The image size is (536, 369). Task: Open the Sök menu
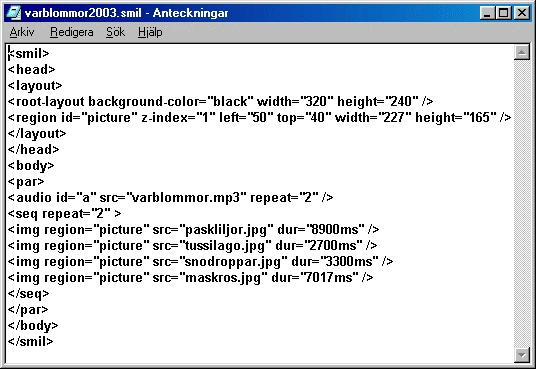click(115, 32)
